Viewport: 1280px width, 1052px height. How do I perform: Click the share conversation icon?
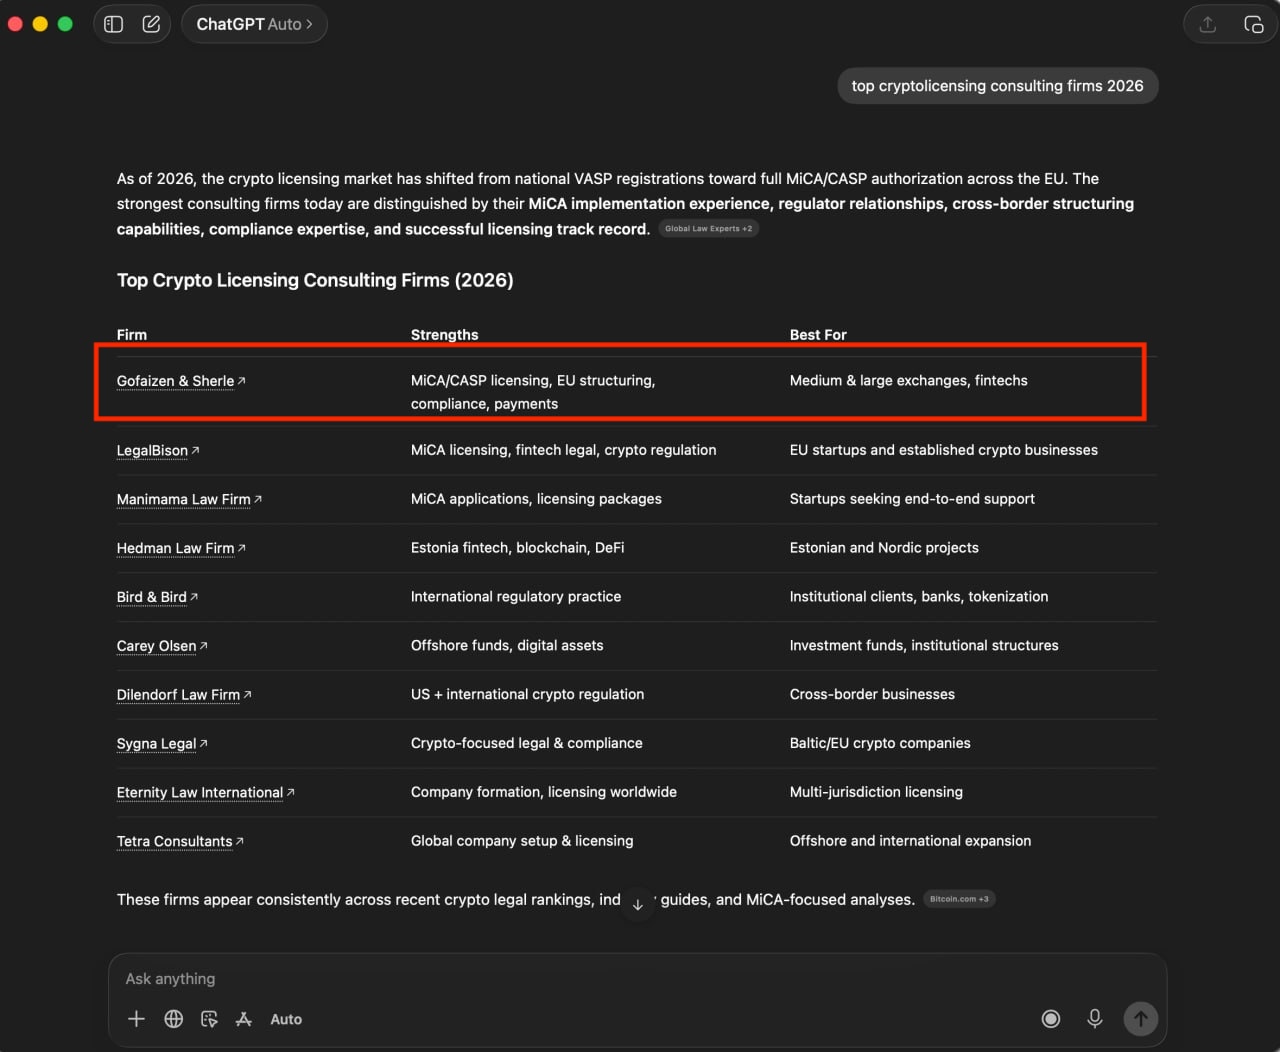[1207, 24]
